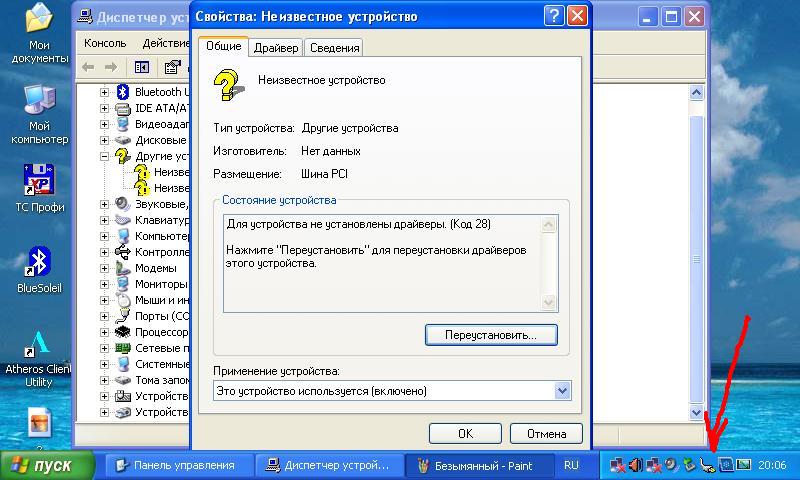Open the Мой компьютер desktop icon

(x=38, y=100)
